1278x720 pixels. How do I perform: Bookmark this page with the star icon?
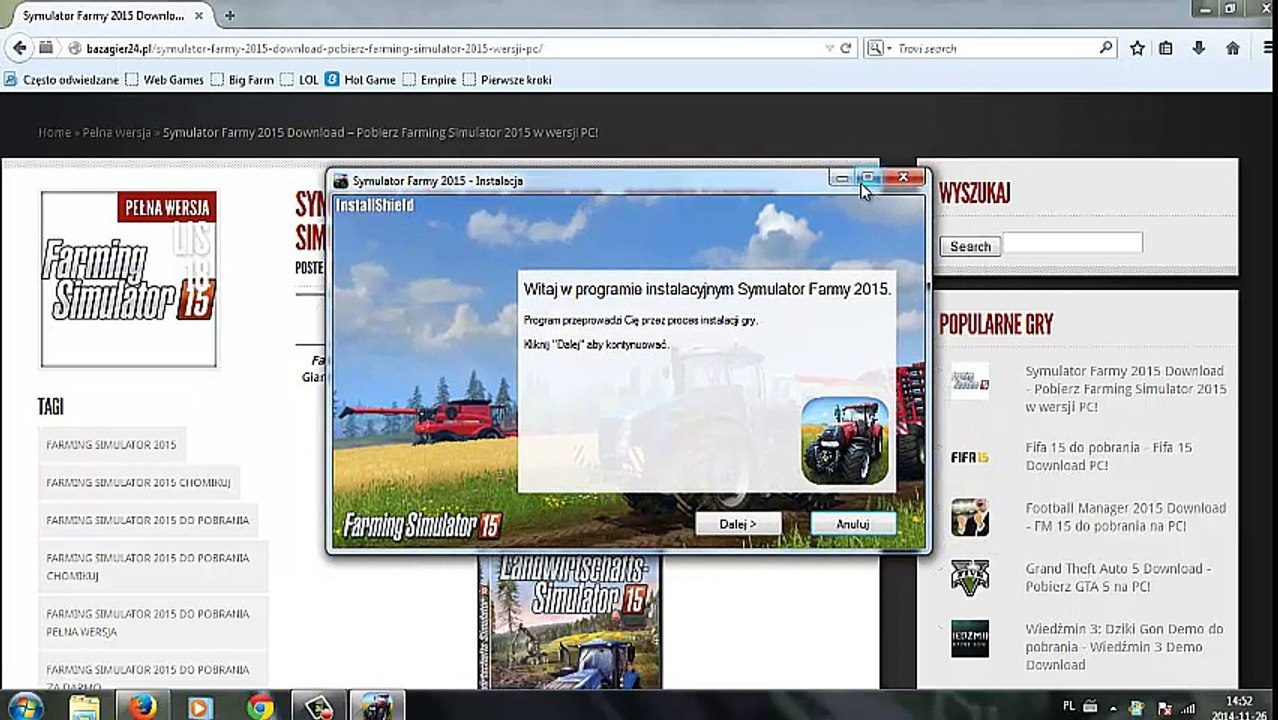1137,48
